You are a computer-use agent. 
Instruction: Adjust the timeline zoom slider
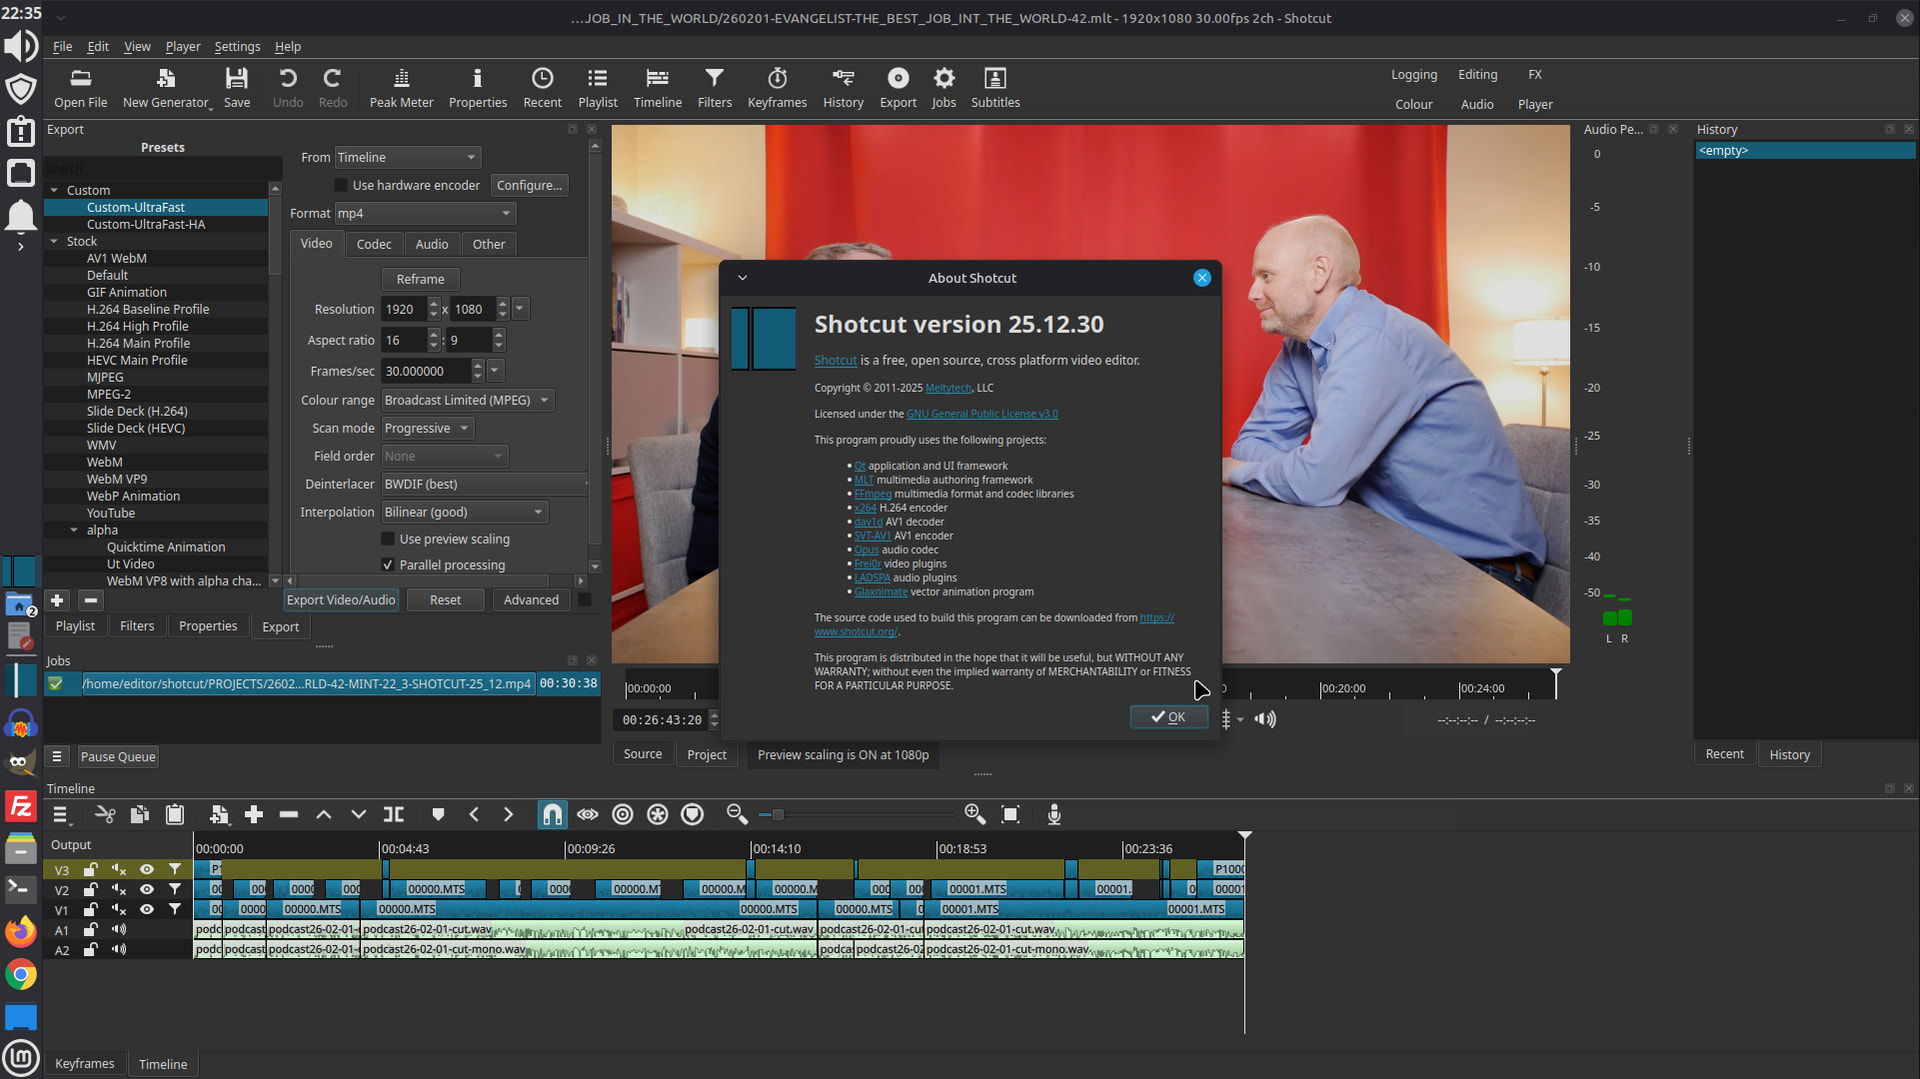[x=778, y=815]
